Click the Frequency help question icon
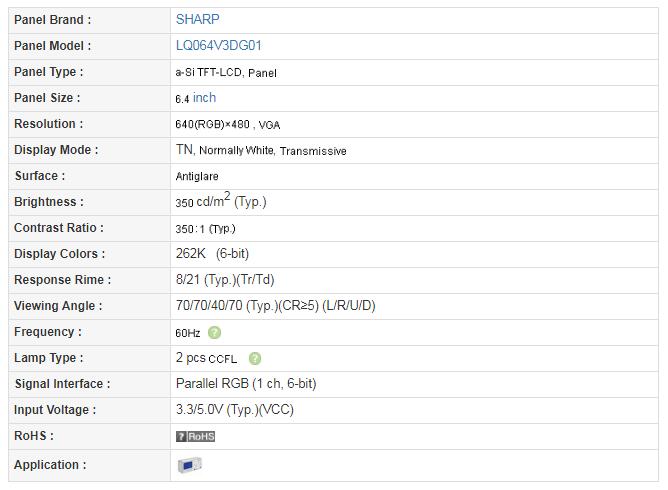The image size is (668, 490). click(x=214, y=332)
